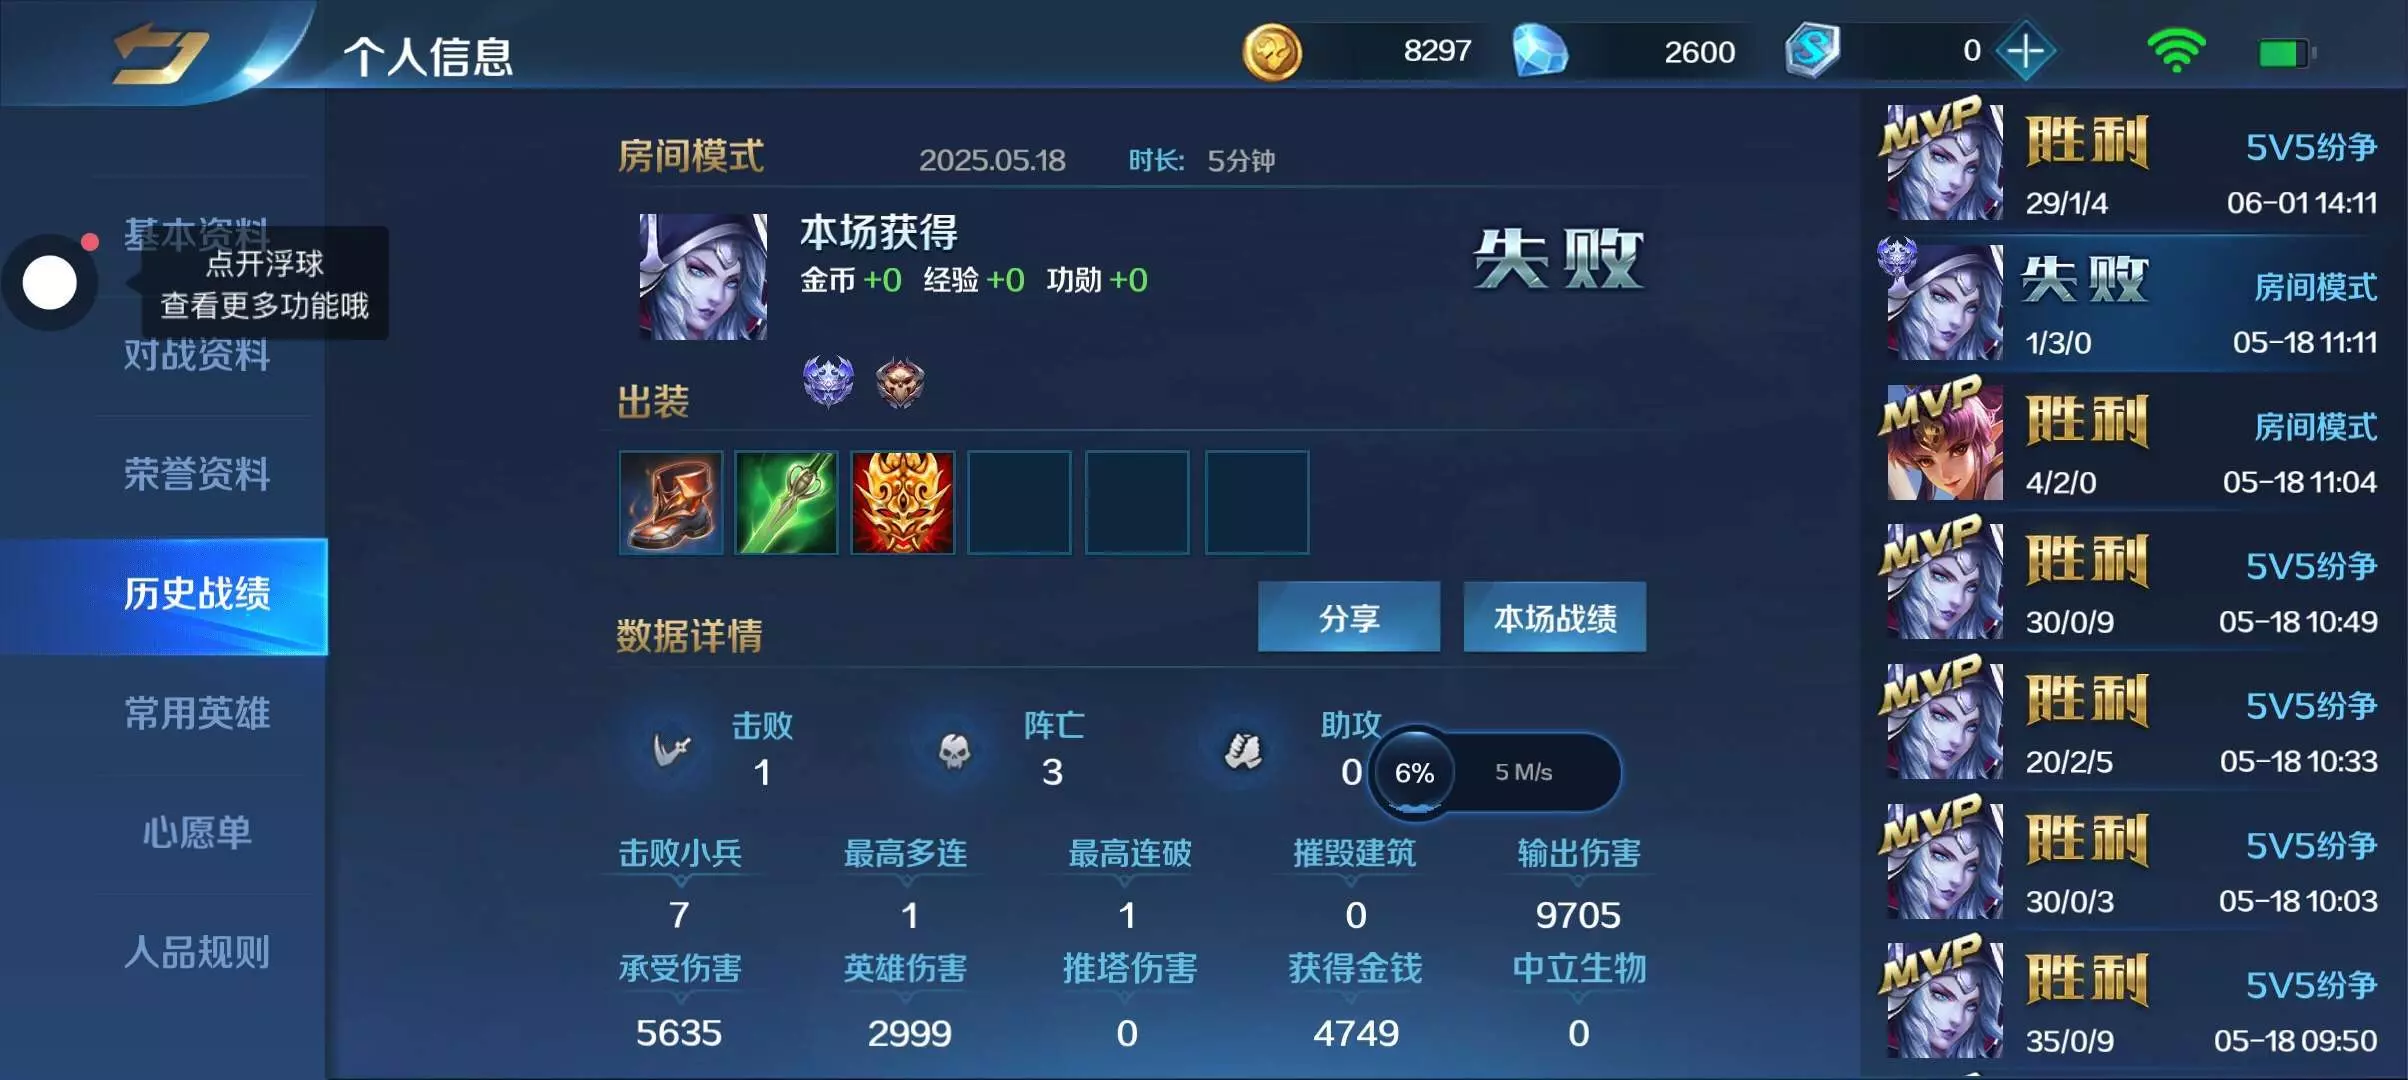Open the 35/0/9 match record

tap(2132, 1001)
